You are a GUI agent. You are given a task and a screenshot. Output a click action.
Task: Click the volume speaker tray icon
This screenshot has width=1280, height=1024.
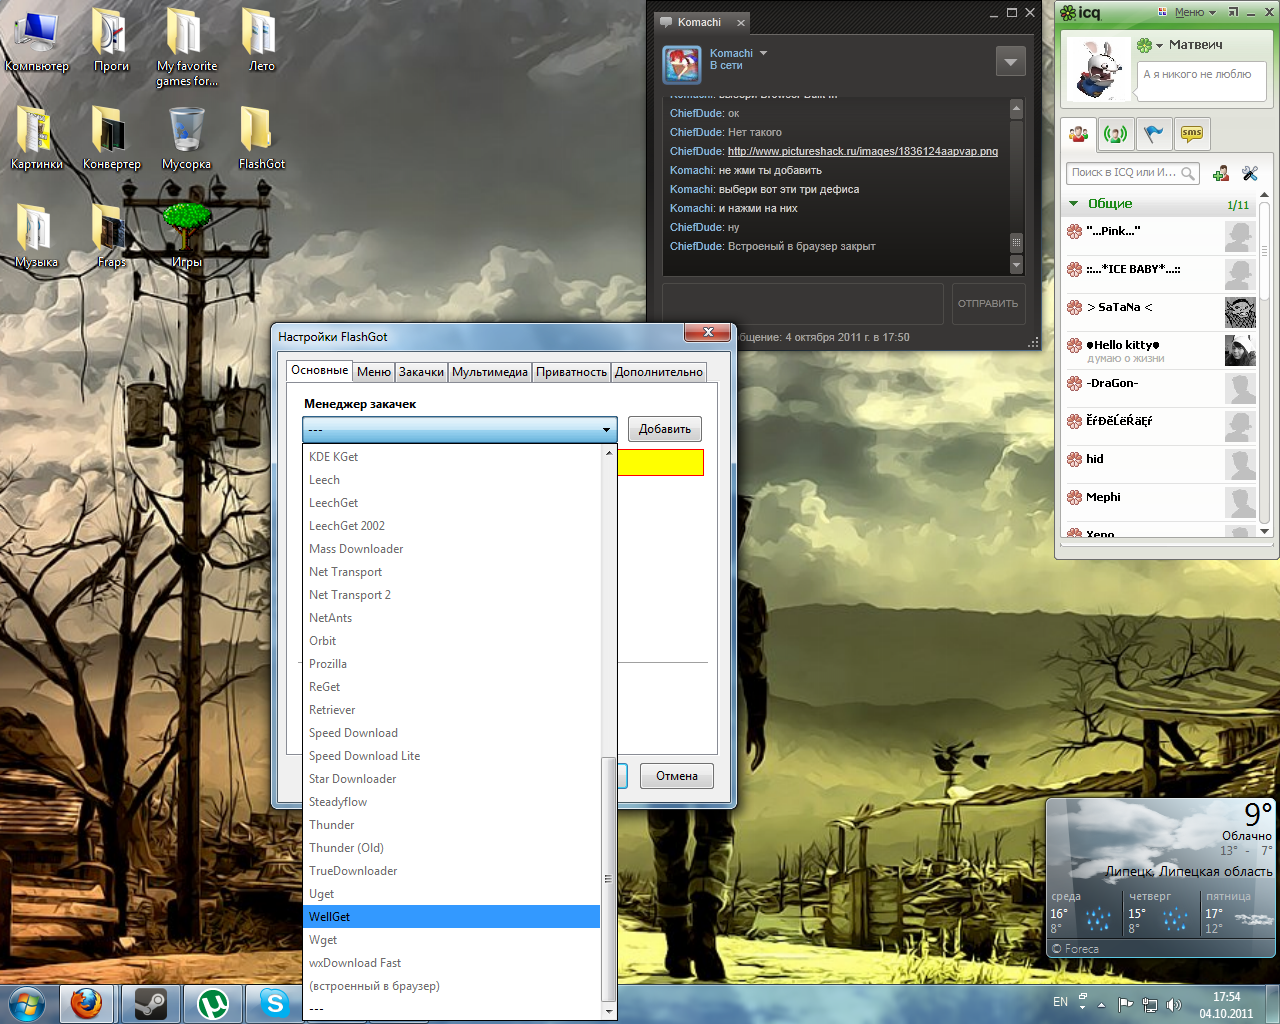pos(1173,1005)
